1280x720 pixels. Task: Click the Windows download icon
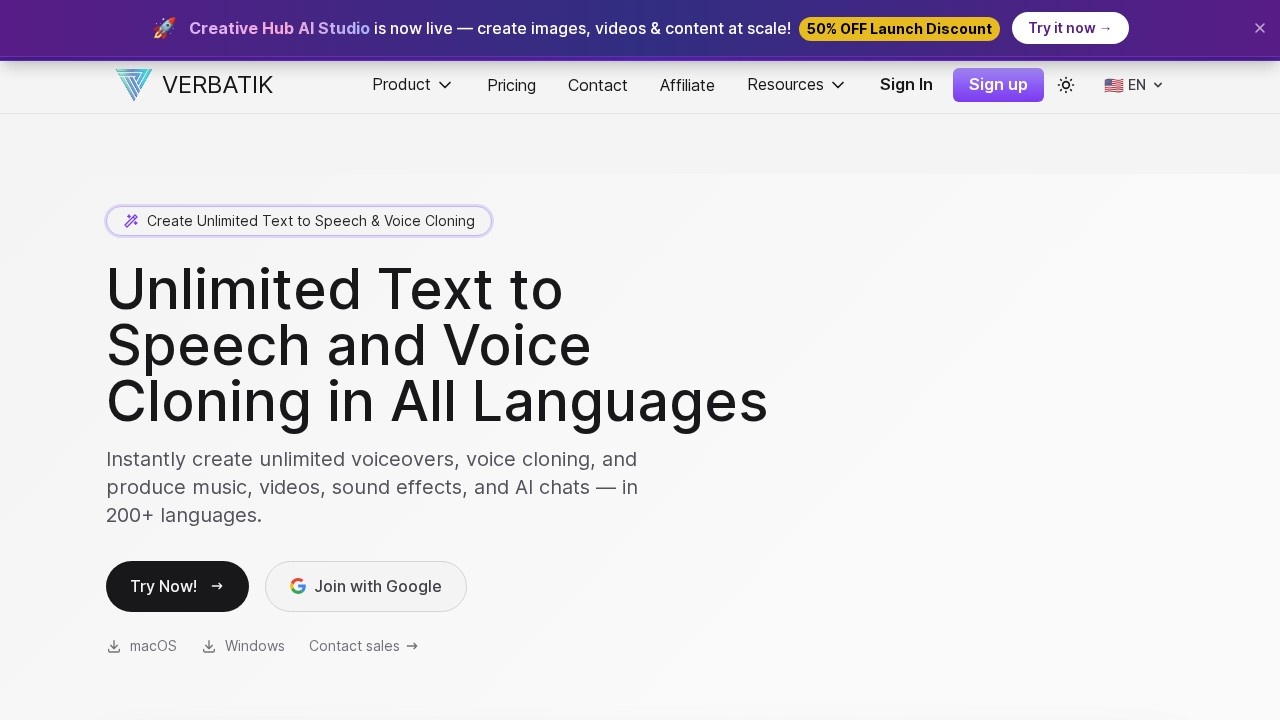click(209, 647)
